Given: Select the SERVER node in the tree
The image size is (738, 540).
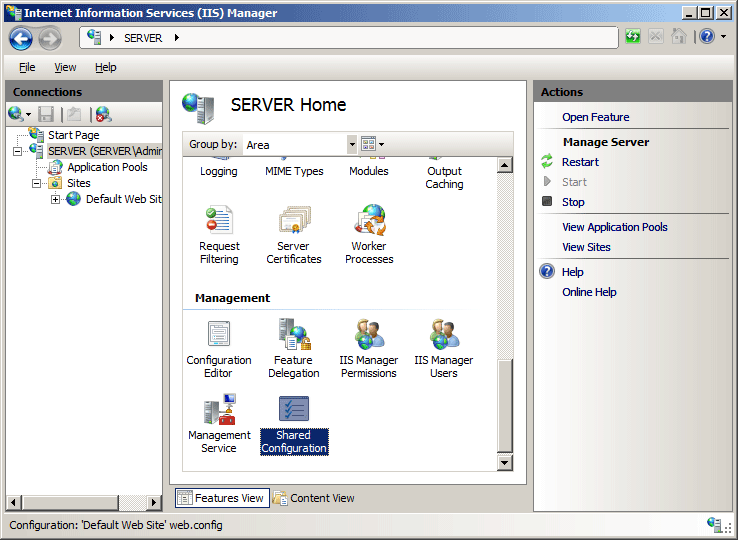Looking at the screenshot, I should (104, 151).
